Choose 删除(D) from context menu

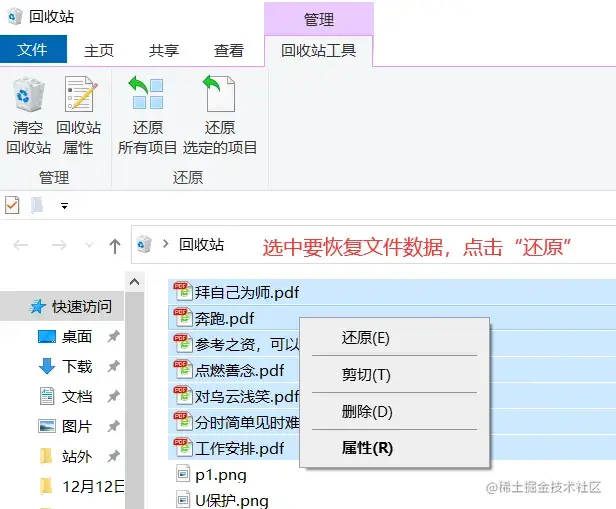tap(394, 412)
